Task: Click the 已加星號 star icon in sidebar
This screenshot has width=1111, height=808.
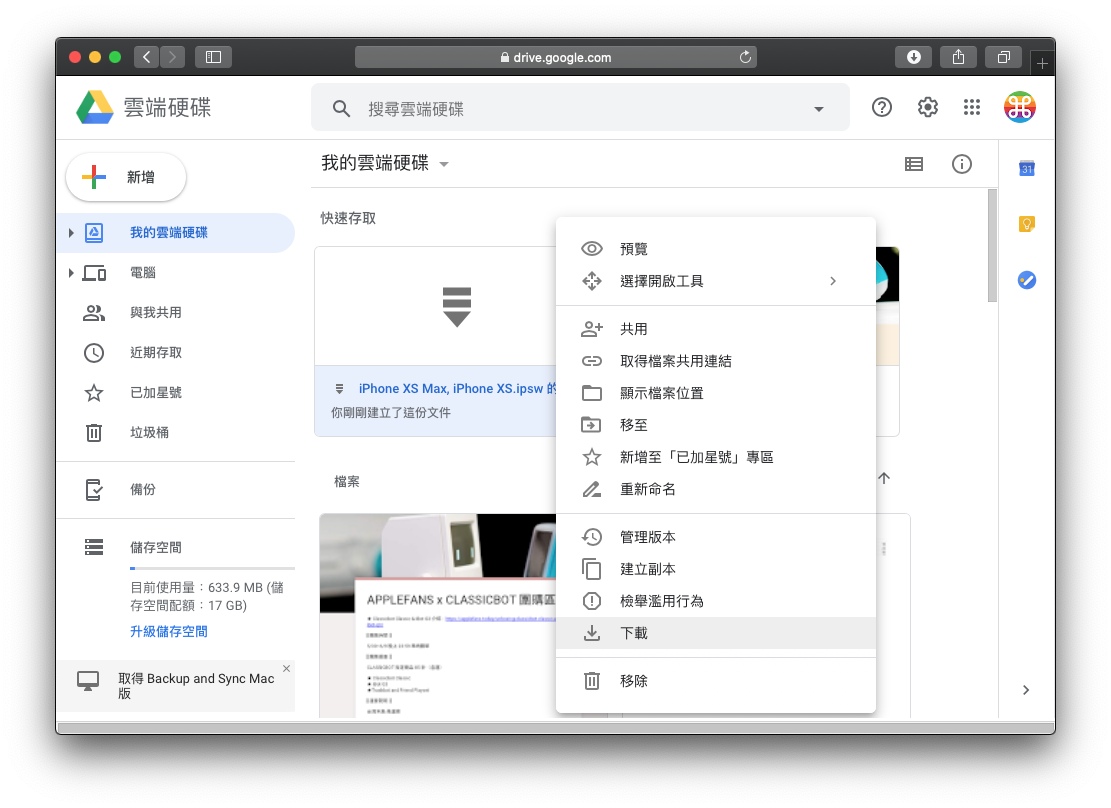Action: 94,393
